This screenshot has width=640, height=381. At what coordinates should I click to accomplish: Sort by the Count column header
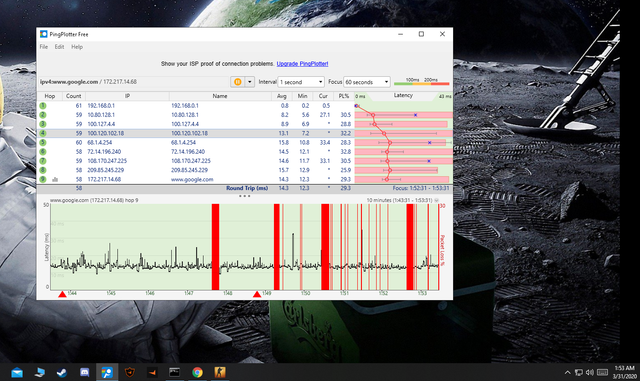coord(73,96)
